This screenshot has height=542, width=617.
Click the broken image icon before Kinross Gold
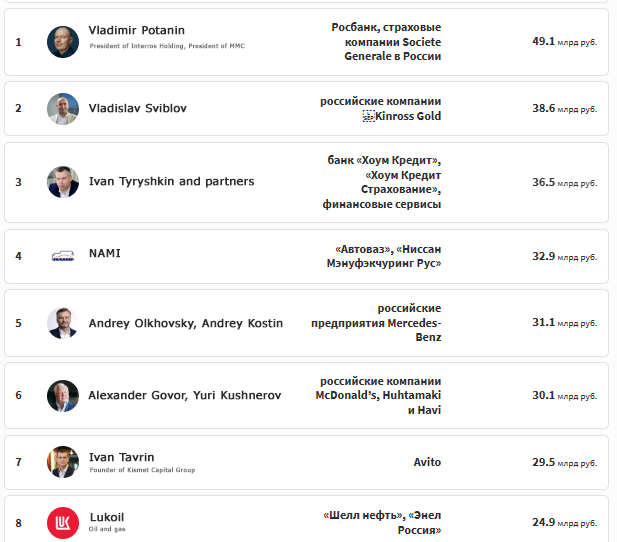click(x=368, y=116)
